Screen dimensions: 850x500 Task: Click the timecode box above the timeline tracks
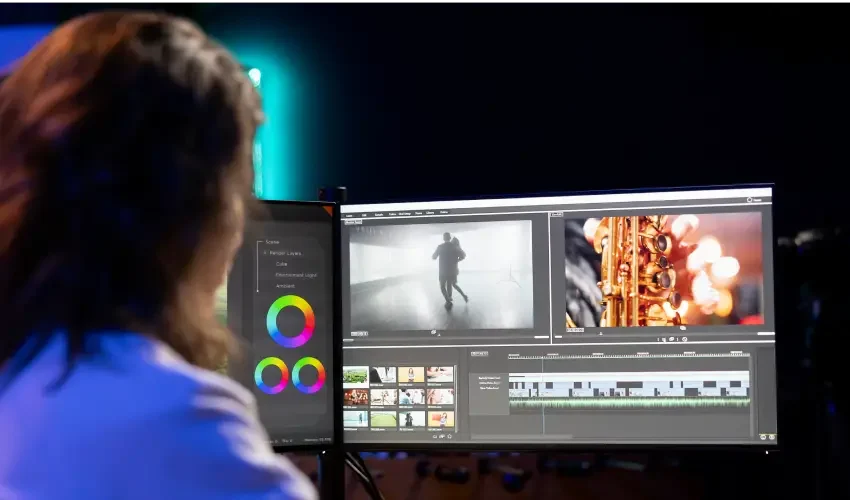[x=479, y=354]
